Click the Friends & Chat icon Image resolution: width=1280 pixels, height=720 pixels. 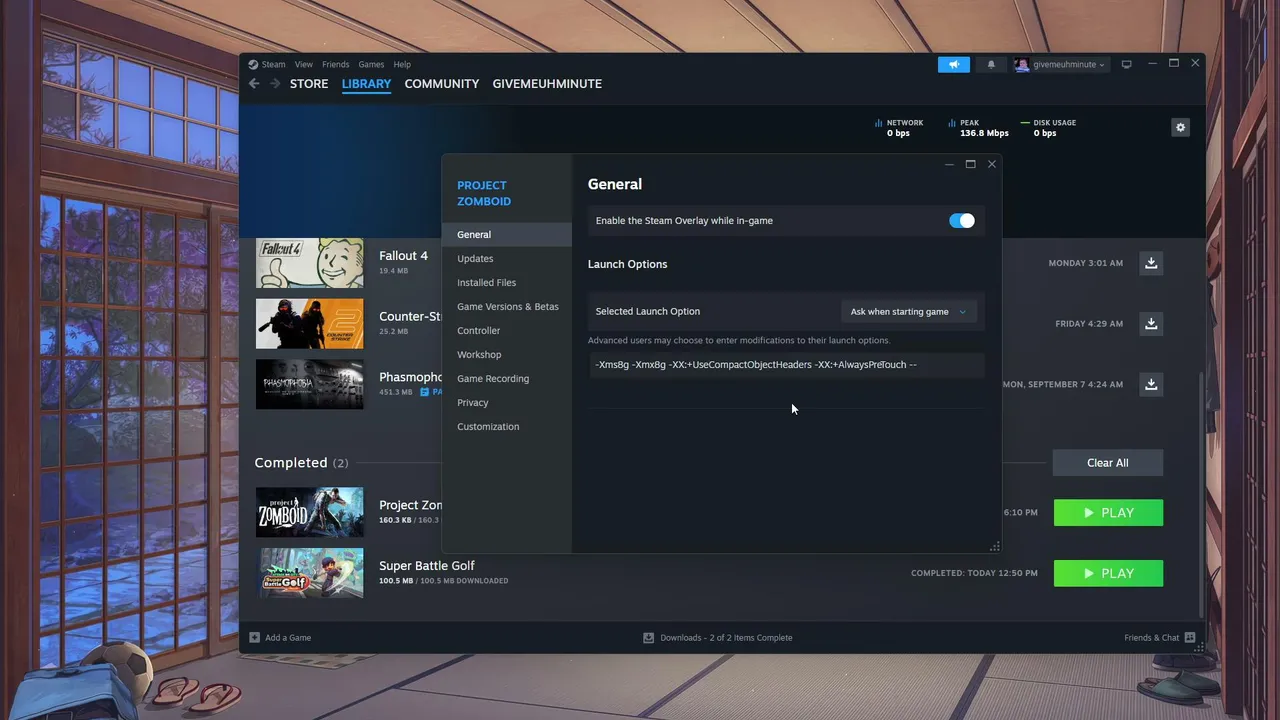(1190, 637)
